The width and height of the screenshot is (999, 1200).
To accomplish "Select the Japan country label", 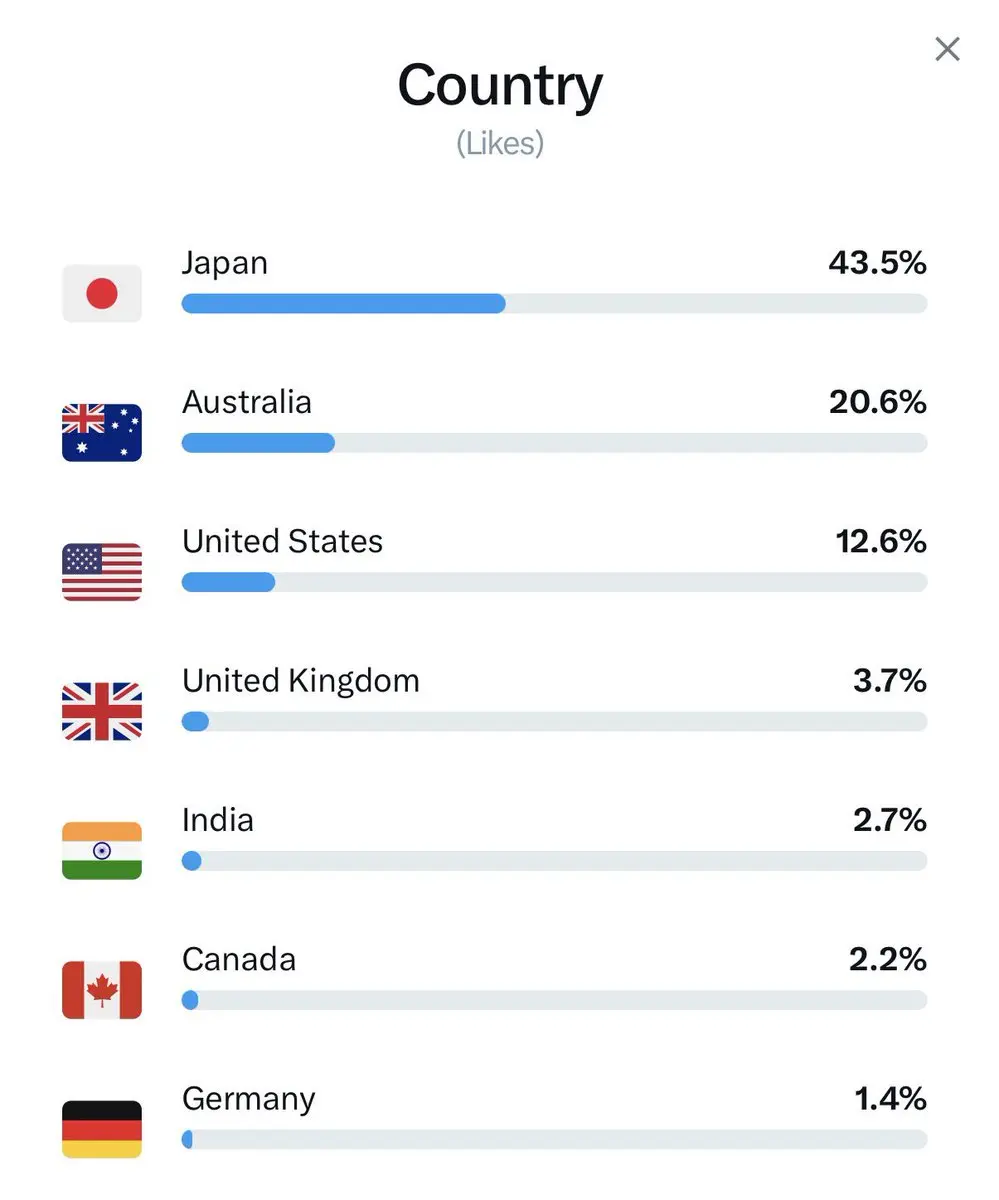I will point(225,264).
